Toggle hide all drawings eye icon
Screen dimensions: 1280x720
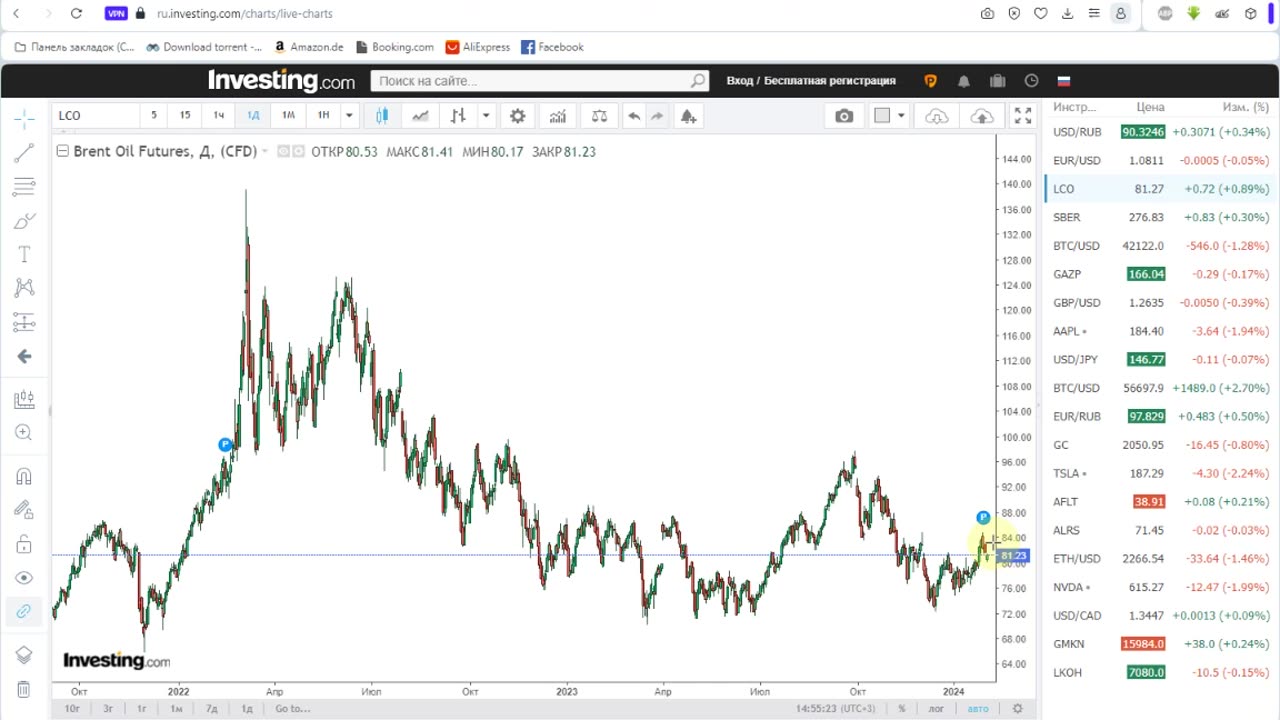coord(25,578)
